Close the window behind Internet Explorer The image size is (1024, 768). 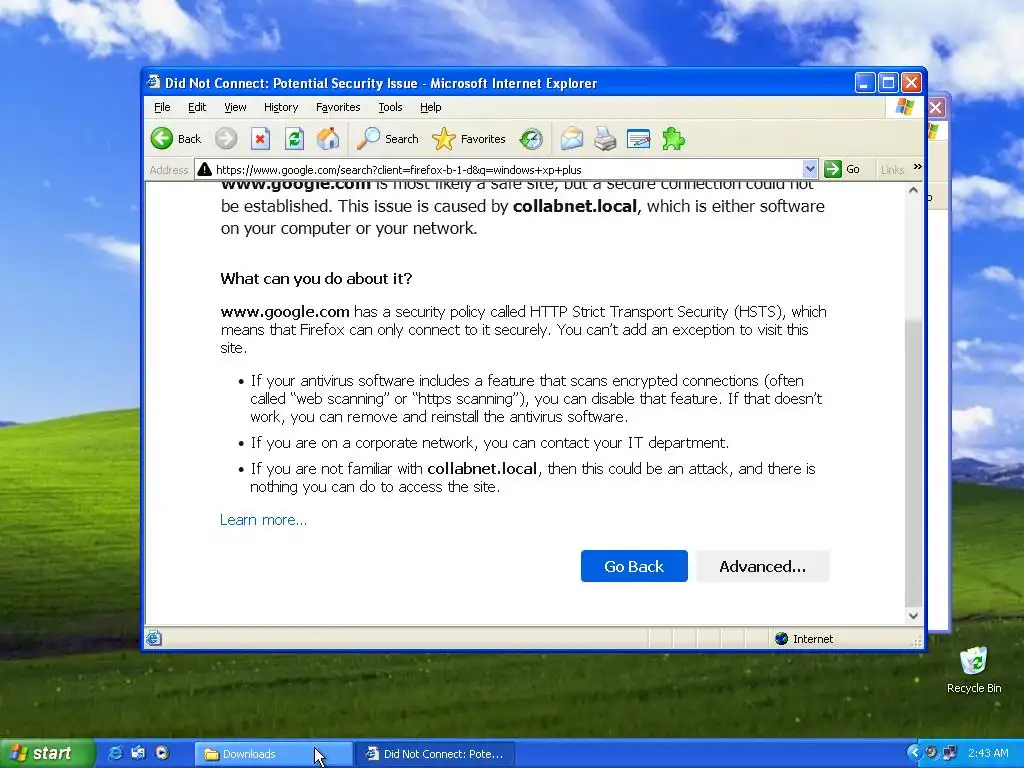click(x=936, y=107)
